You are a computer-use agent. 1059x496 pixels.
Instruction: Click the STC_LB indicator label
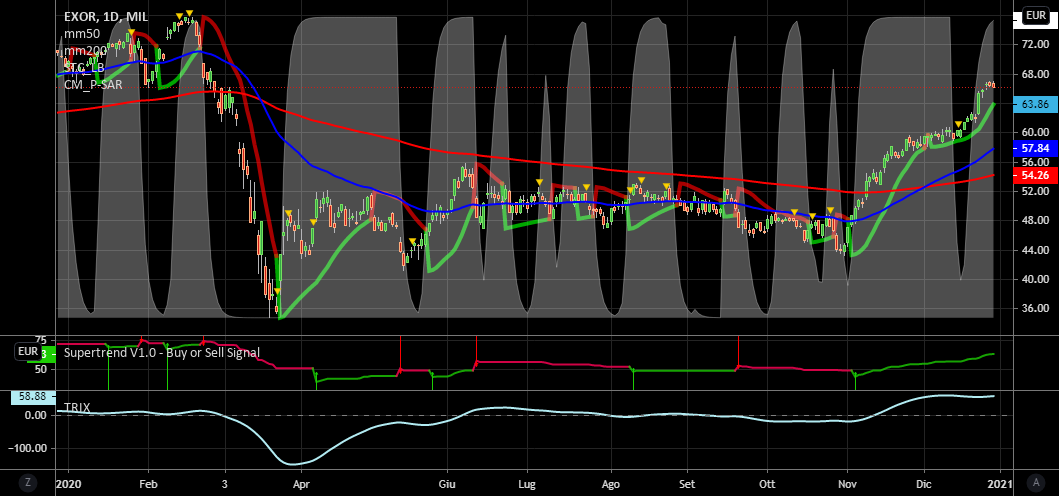coord(85,67)
